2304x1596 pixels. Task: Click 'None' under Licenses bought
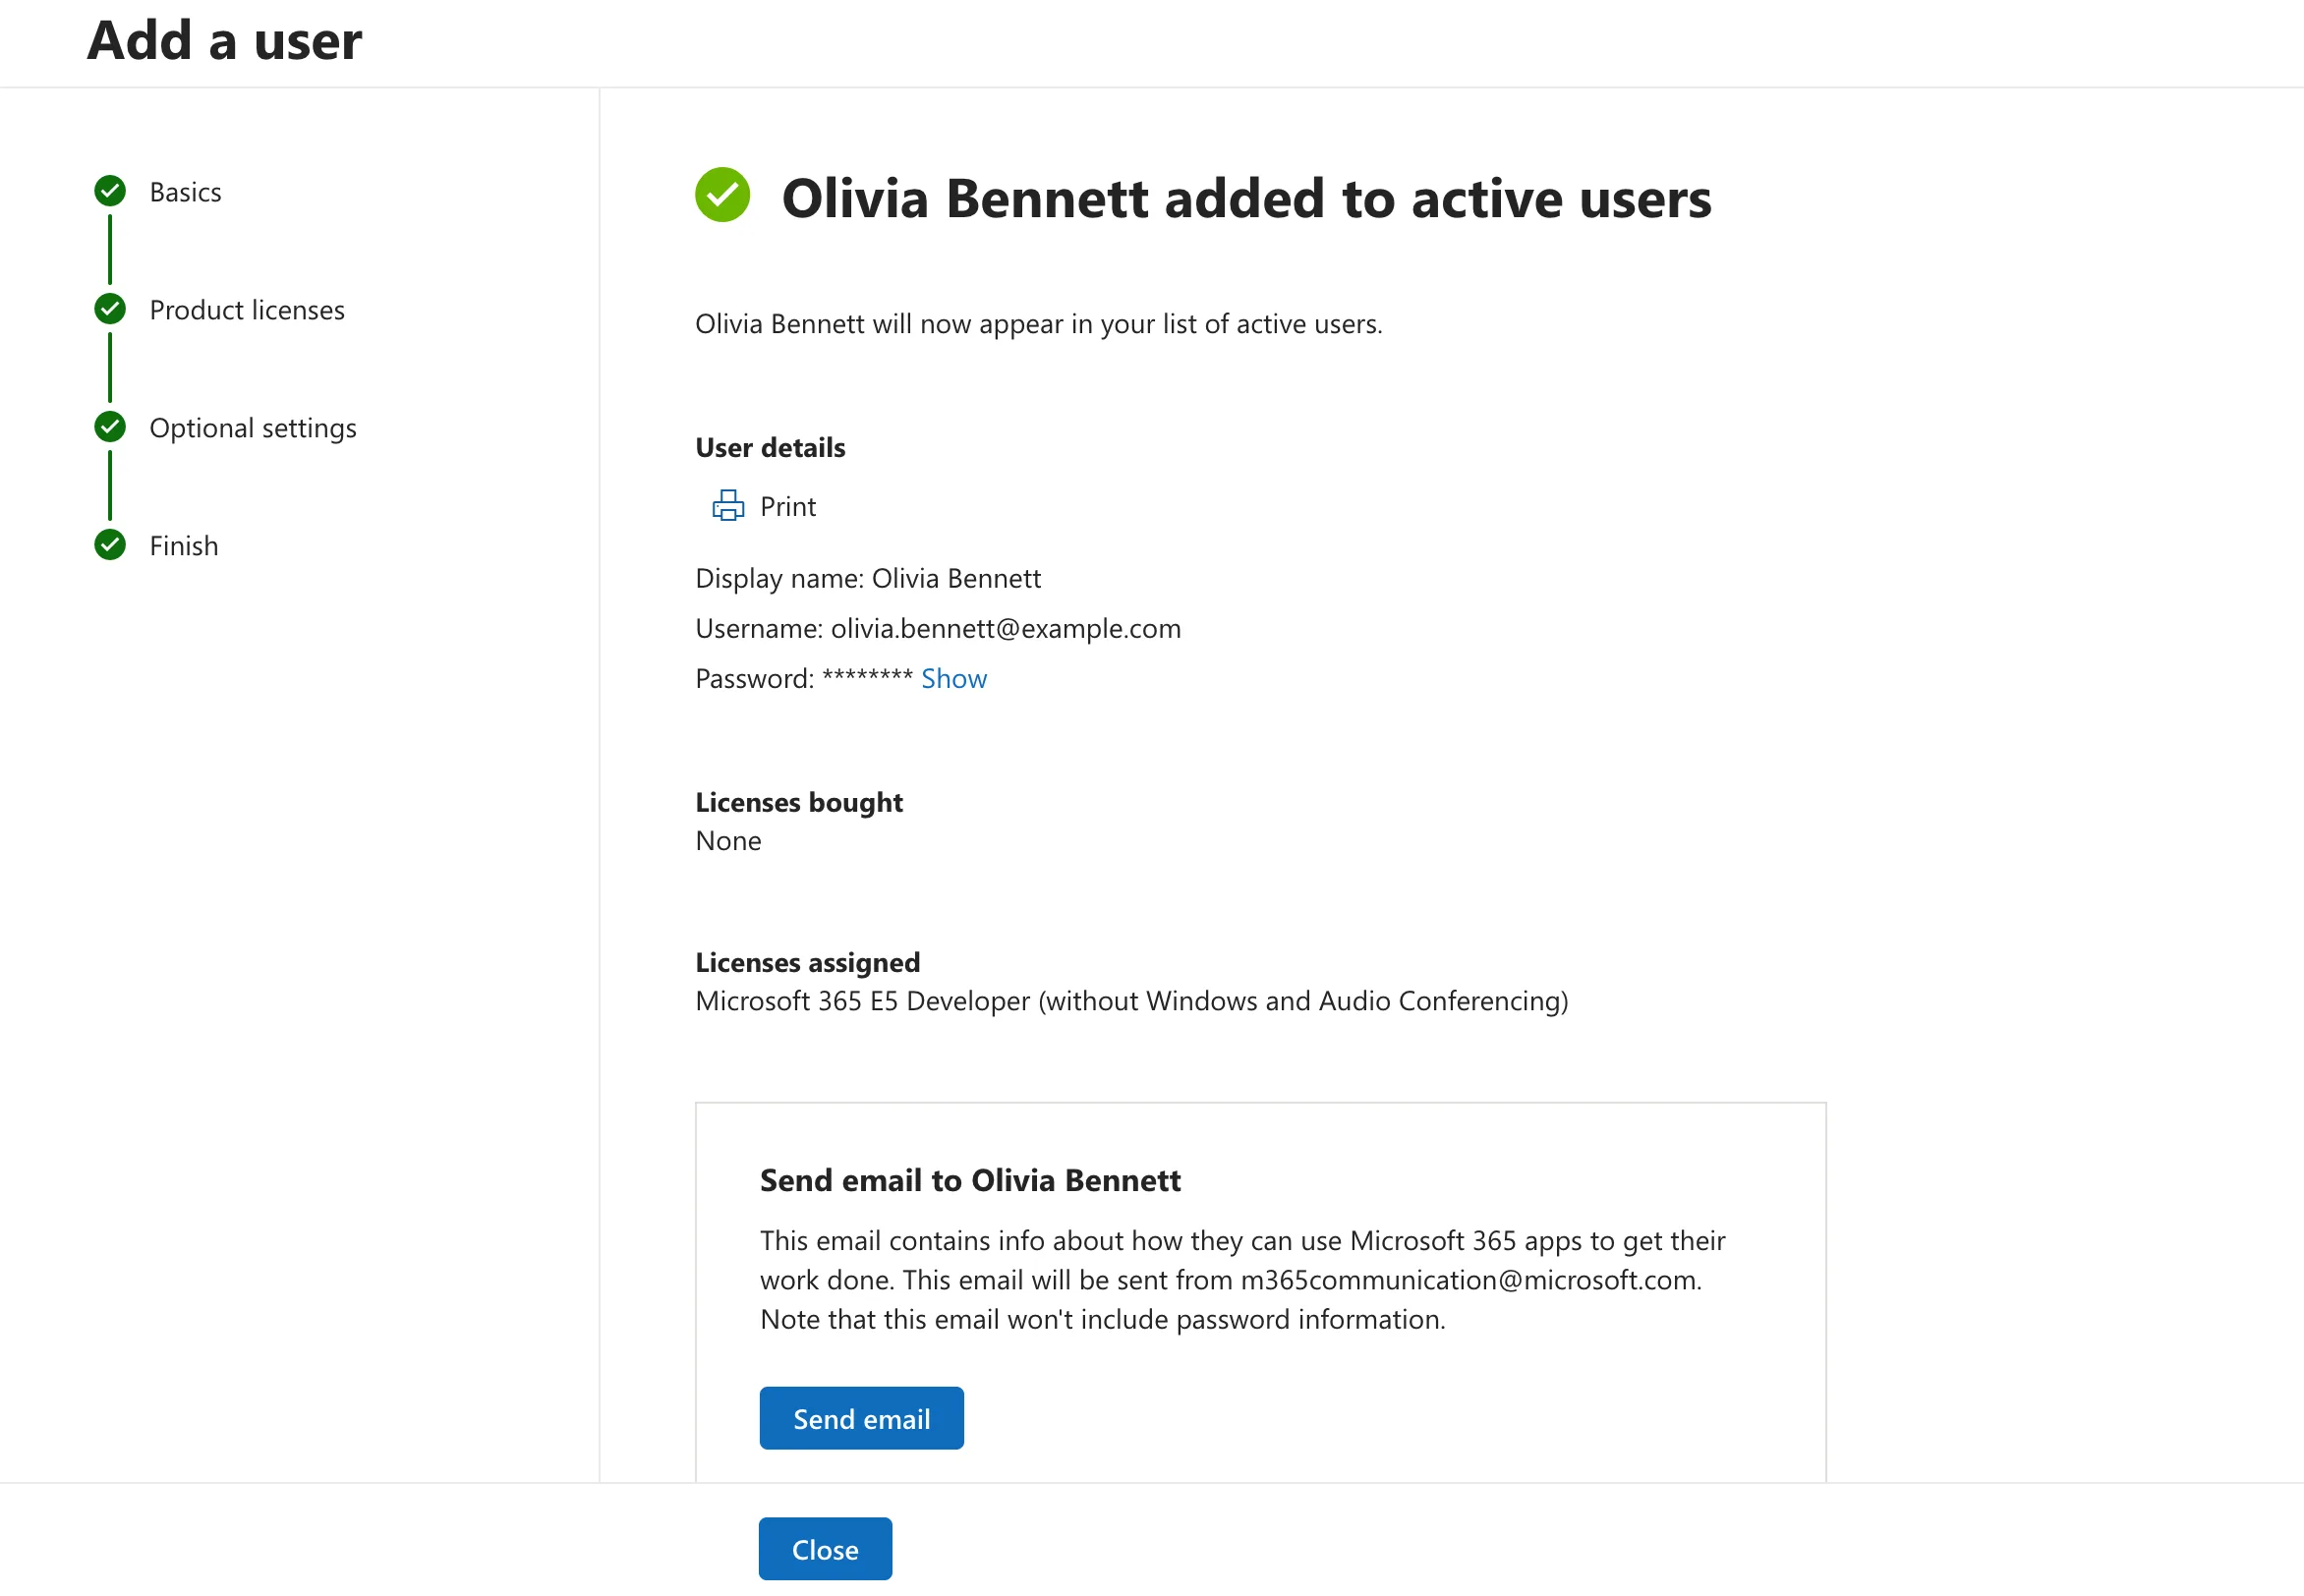[728, 841]
